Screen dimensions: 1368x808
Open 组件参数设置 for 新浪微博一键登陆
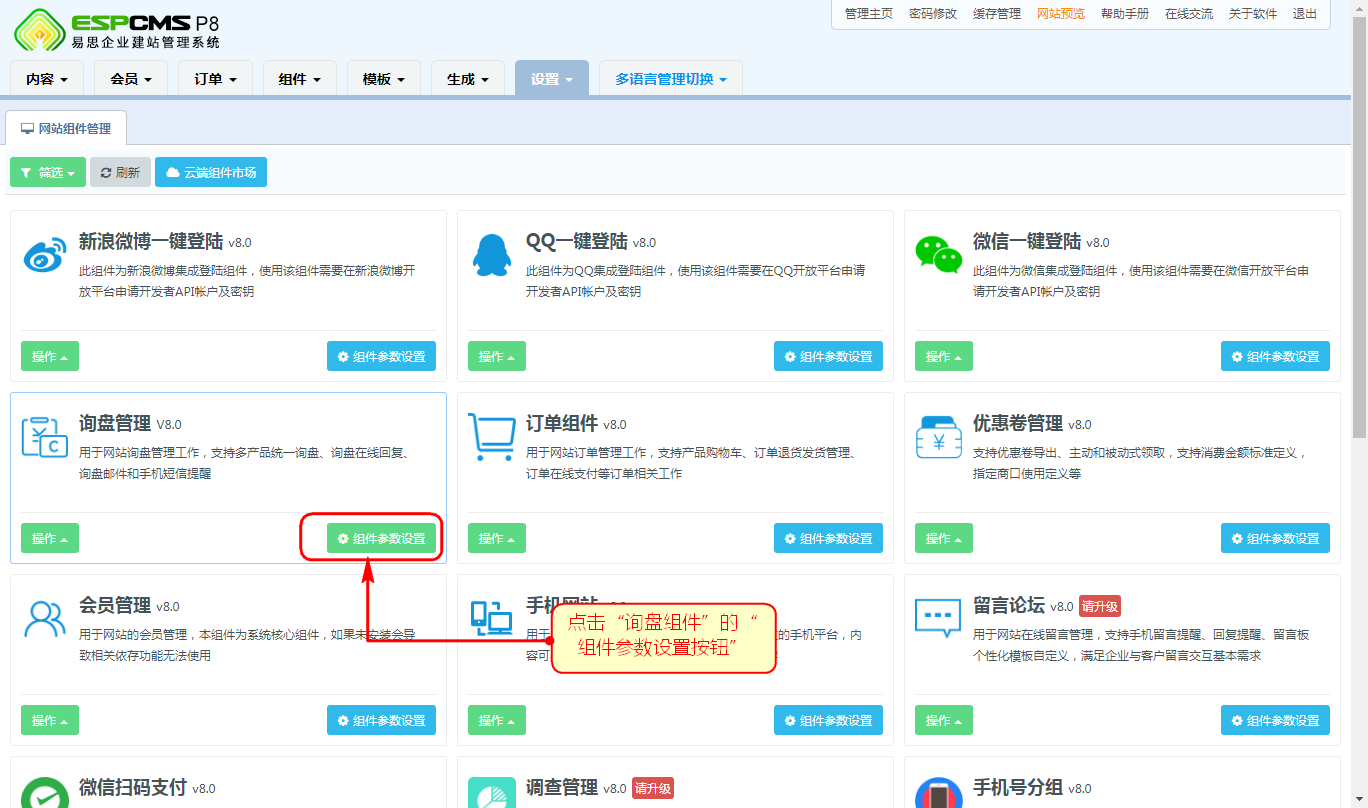(381, 356)
